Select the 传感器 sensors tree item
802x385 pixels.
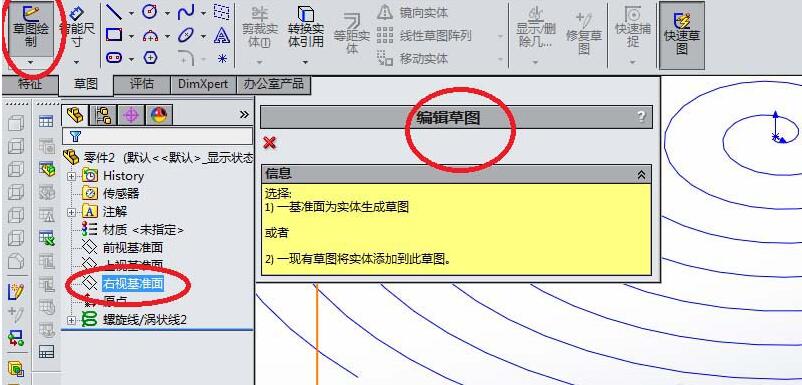tap(111, 193)
